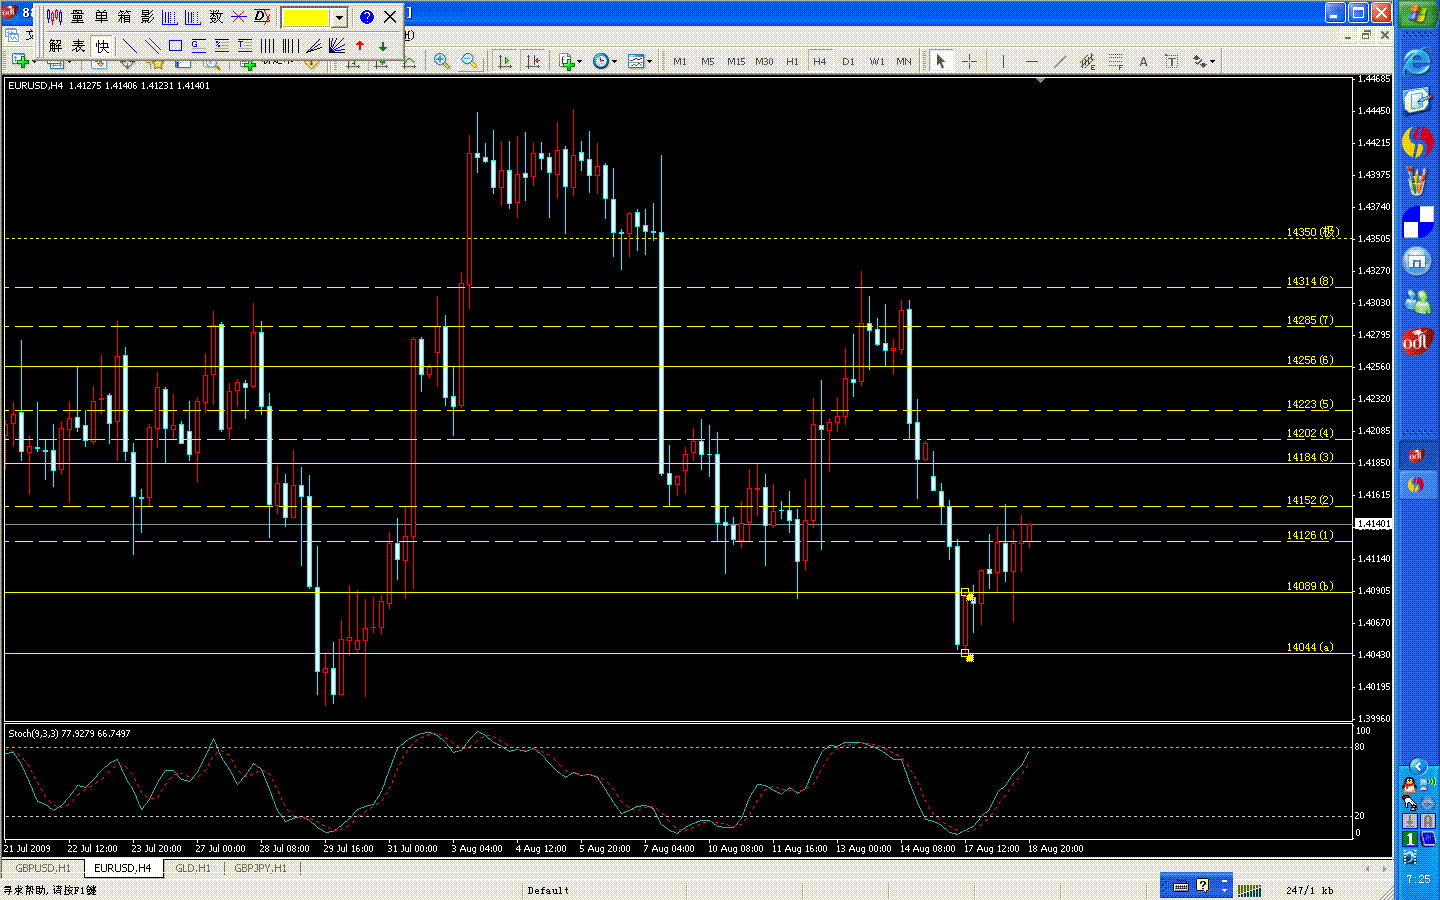Open the chart templates dropdown

[639, 62]
